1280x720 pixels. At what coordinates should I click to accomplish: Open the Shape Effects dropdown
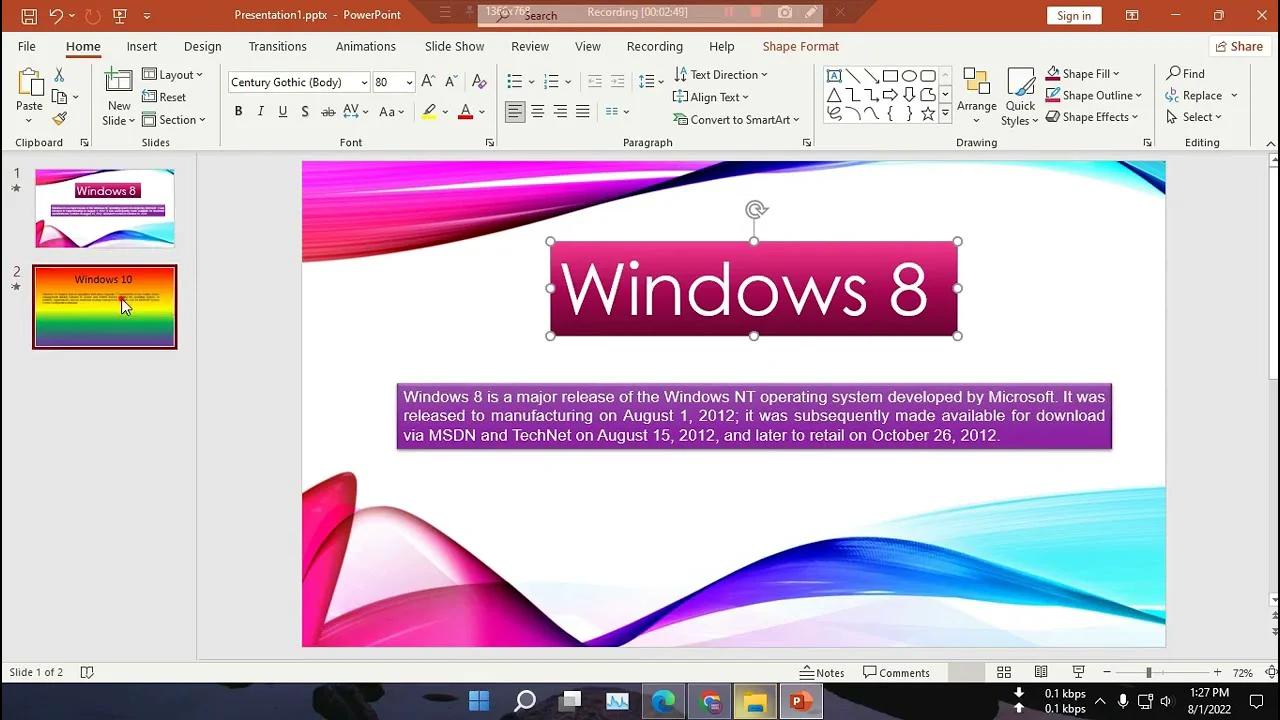[1091, 117]
